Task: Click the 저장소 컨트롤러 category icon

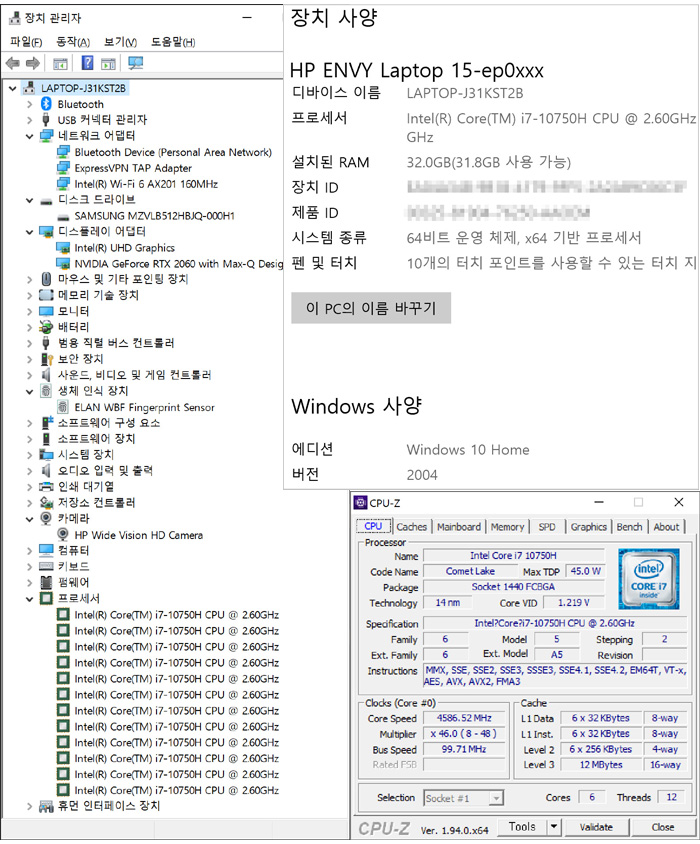Action: coord(46,502)
